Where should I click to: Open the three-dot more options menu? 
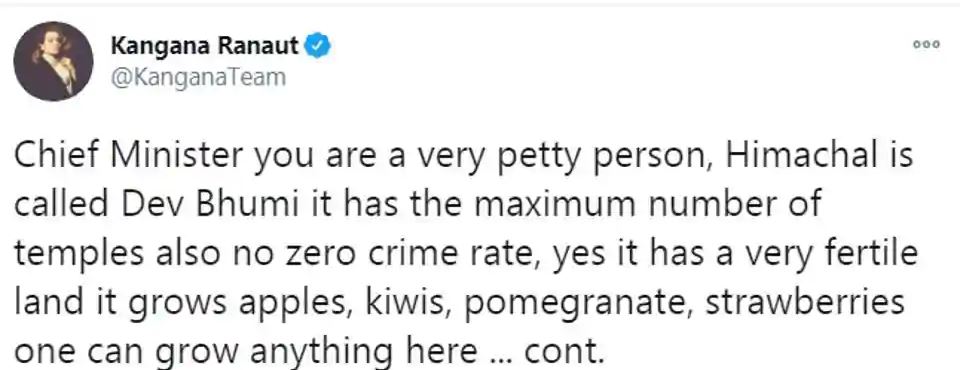926,44
